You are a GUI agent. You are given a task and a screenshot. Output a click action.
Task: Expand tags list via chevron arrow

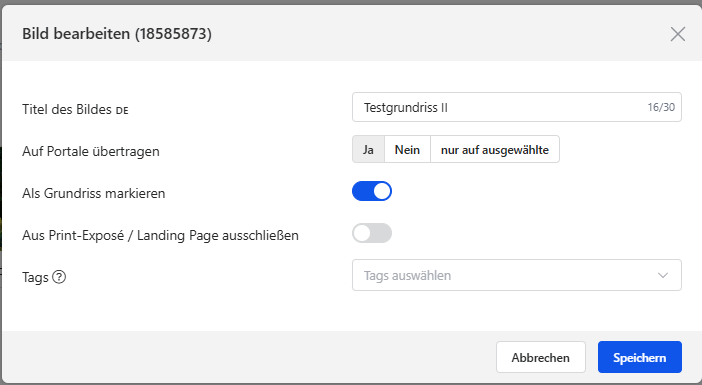[663, 275]
